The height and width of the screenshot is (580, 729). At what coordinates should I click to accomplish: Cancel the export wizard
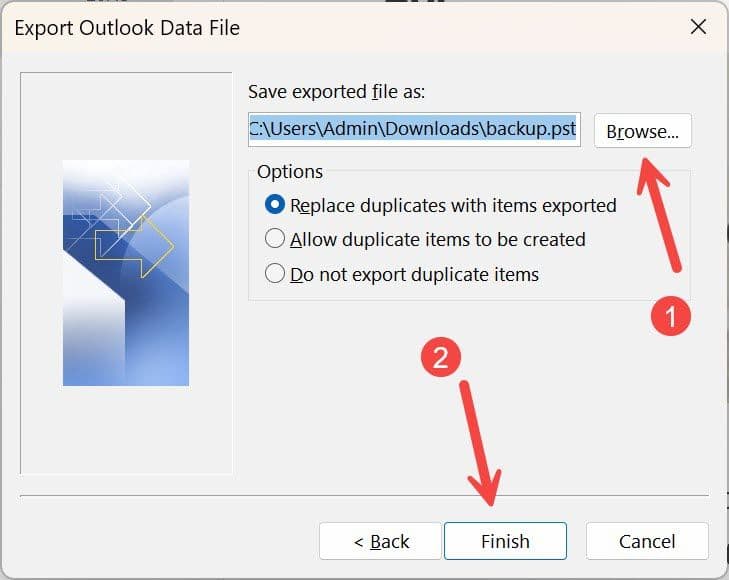click(647, 541)
